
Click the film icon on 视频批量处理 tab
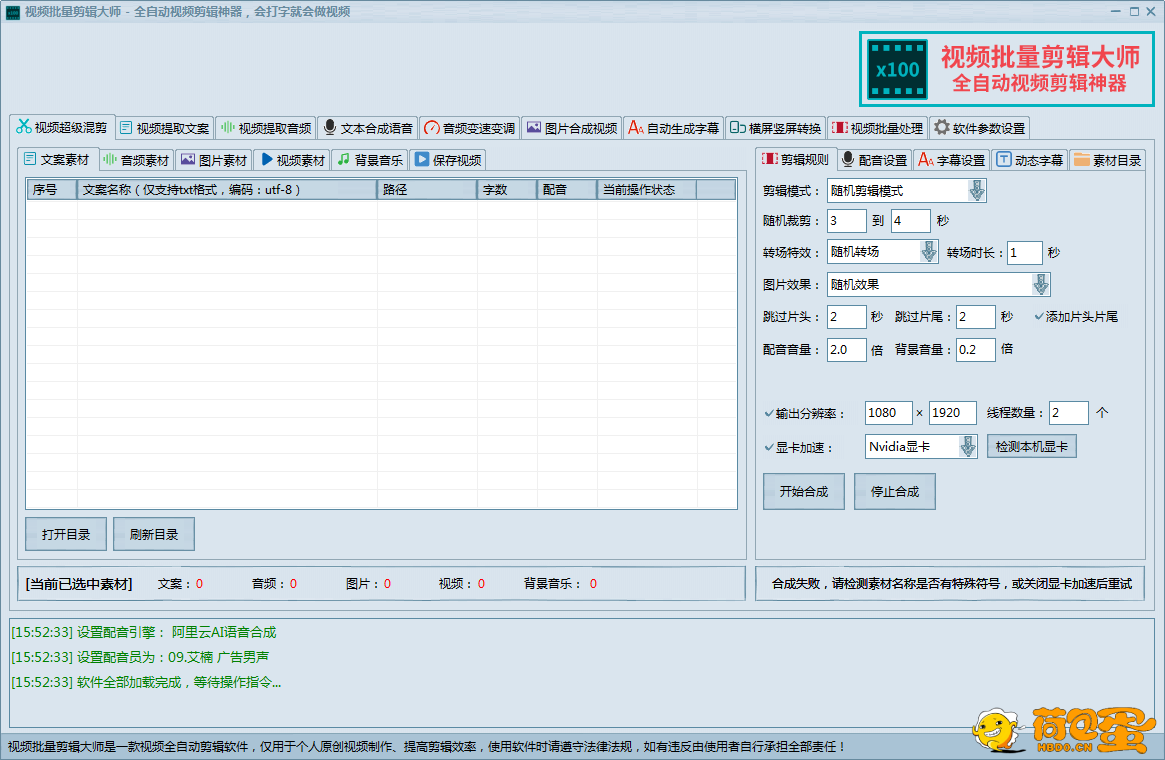tap(840, 128)
